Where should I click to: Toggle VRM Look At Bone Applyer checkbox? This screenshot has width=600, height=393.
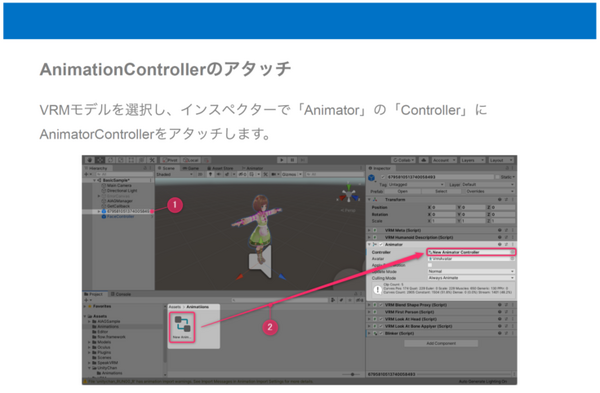pyautogui.click(x=381, y=326)
